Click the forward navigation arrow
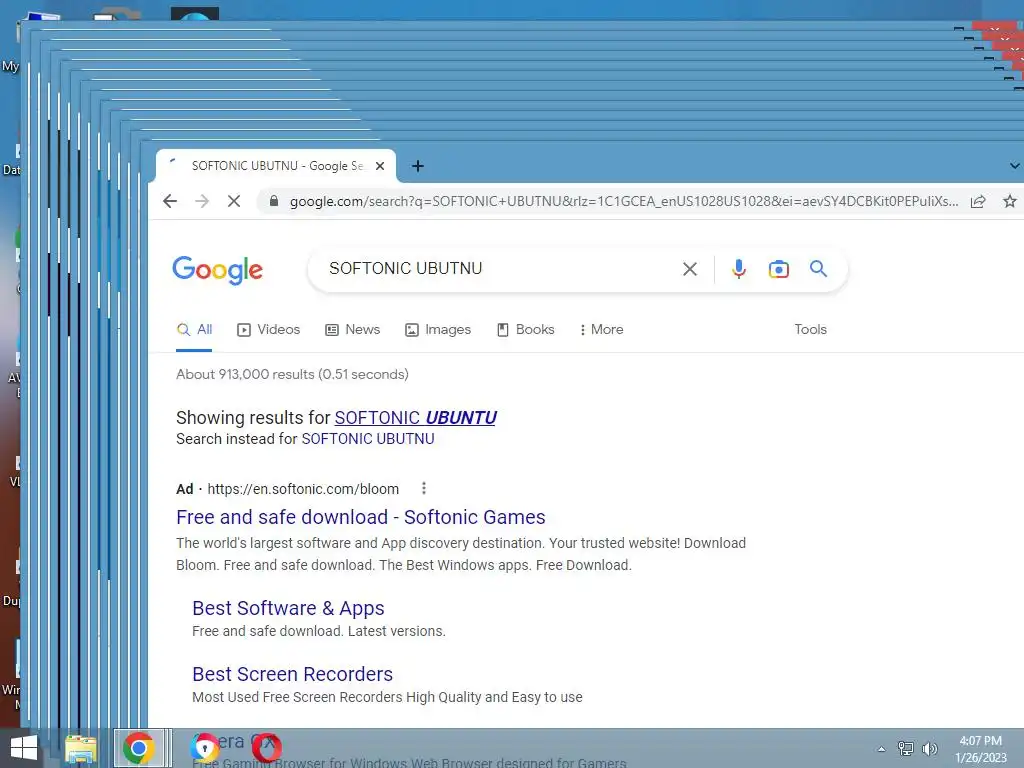This screenshot has height=768, width=1024. pyautogui.click(x=202, y=201)
